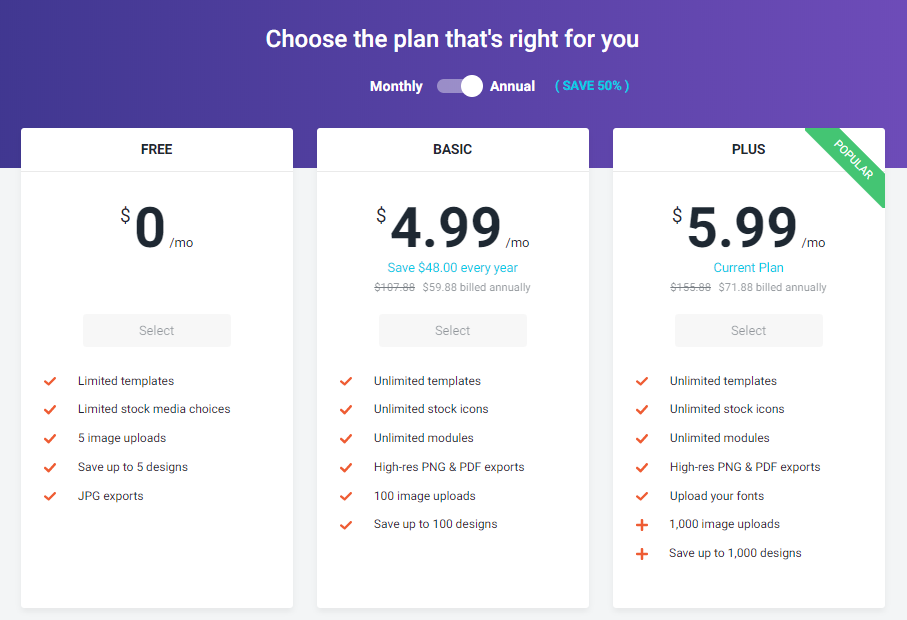
Task: Click the checkmark beside 5 image uploads
Action: pyautogui.click(x=50, y=438)
